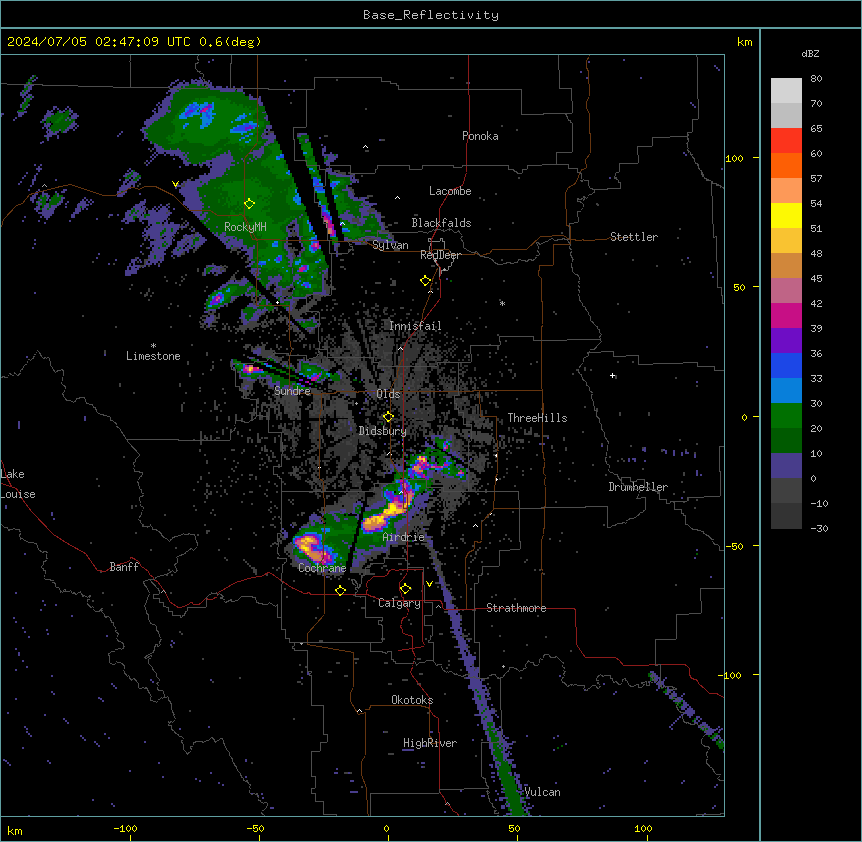Click the Calgary city label
Screen dimensions: 862x842
[x=400, y=603]
